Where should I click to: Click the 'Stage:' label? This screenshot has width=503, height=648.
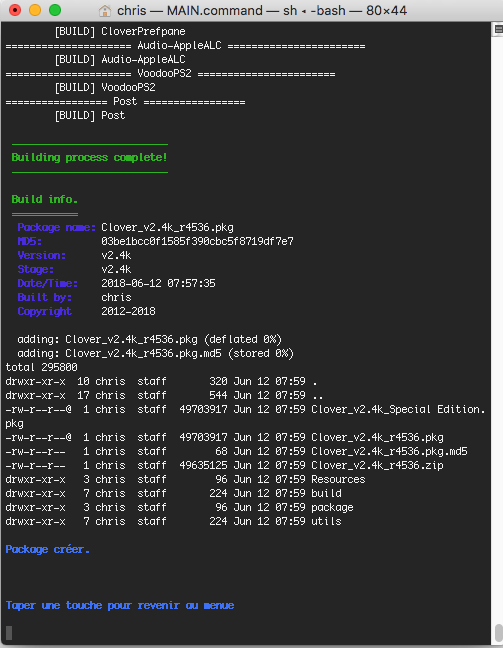coord(36,269)
